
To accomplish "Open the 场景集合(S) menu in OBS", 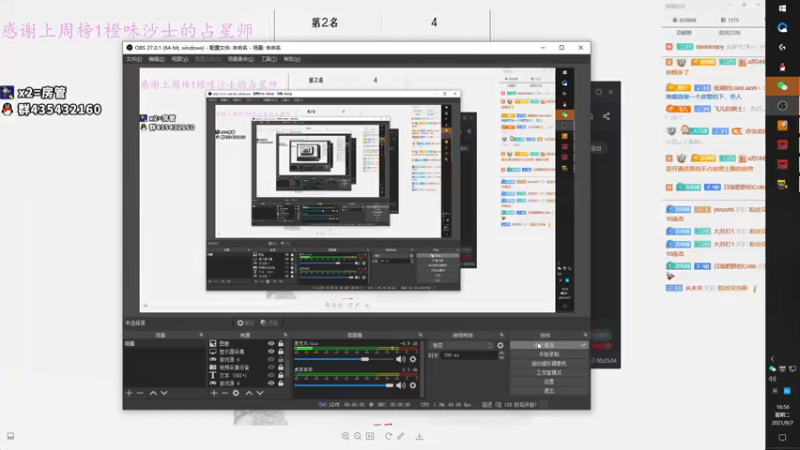I will coord(240,59).
